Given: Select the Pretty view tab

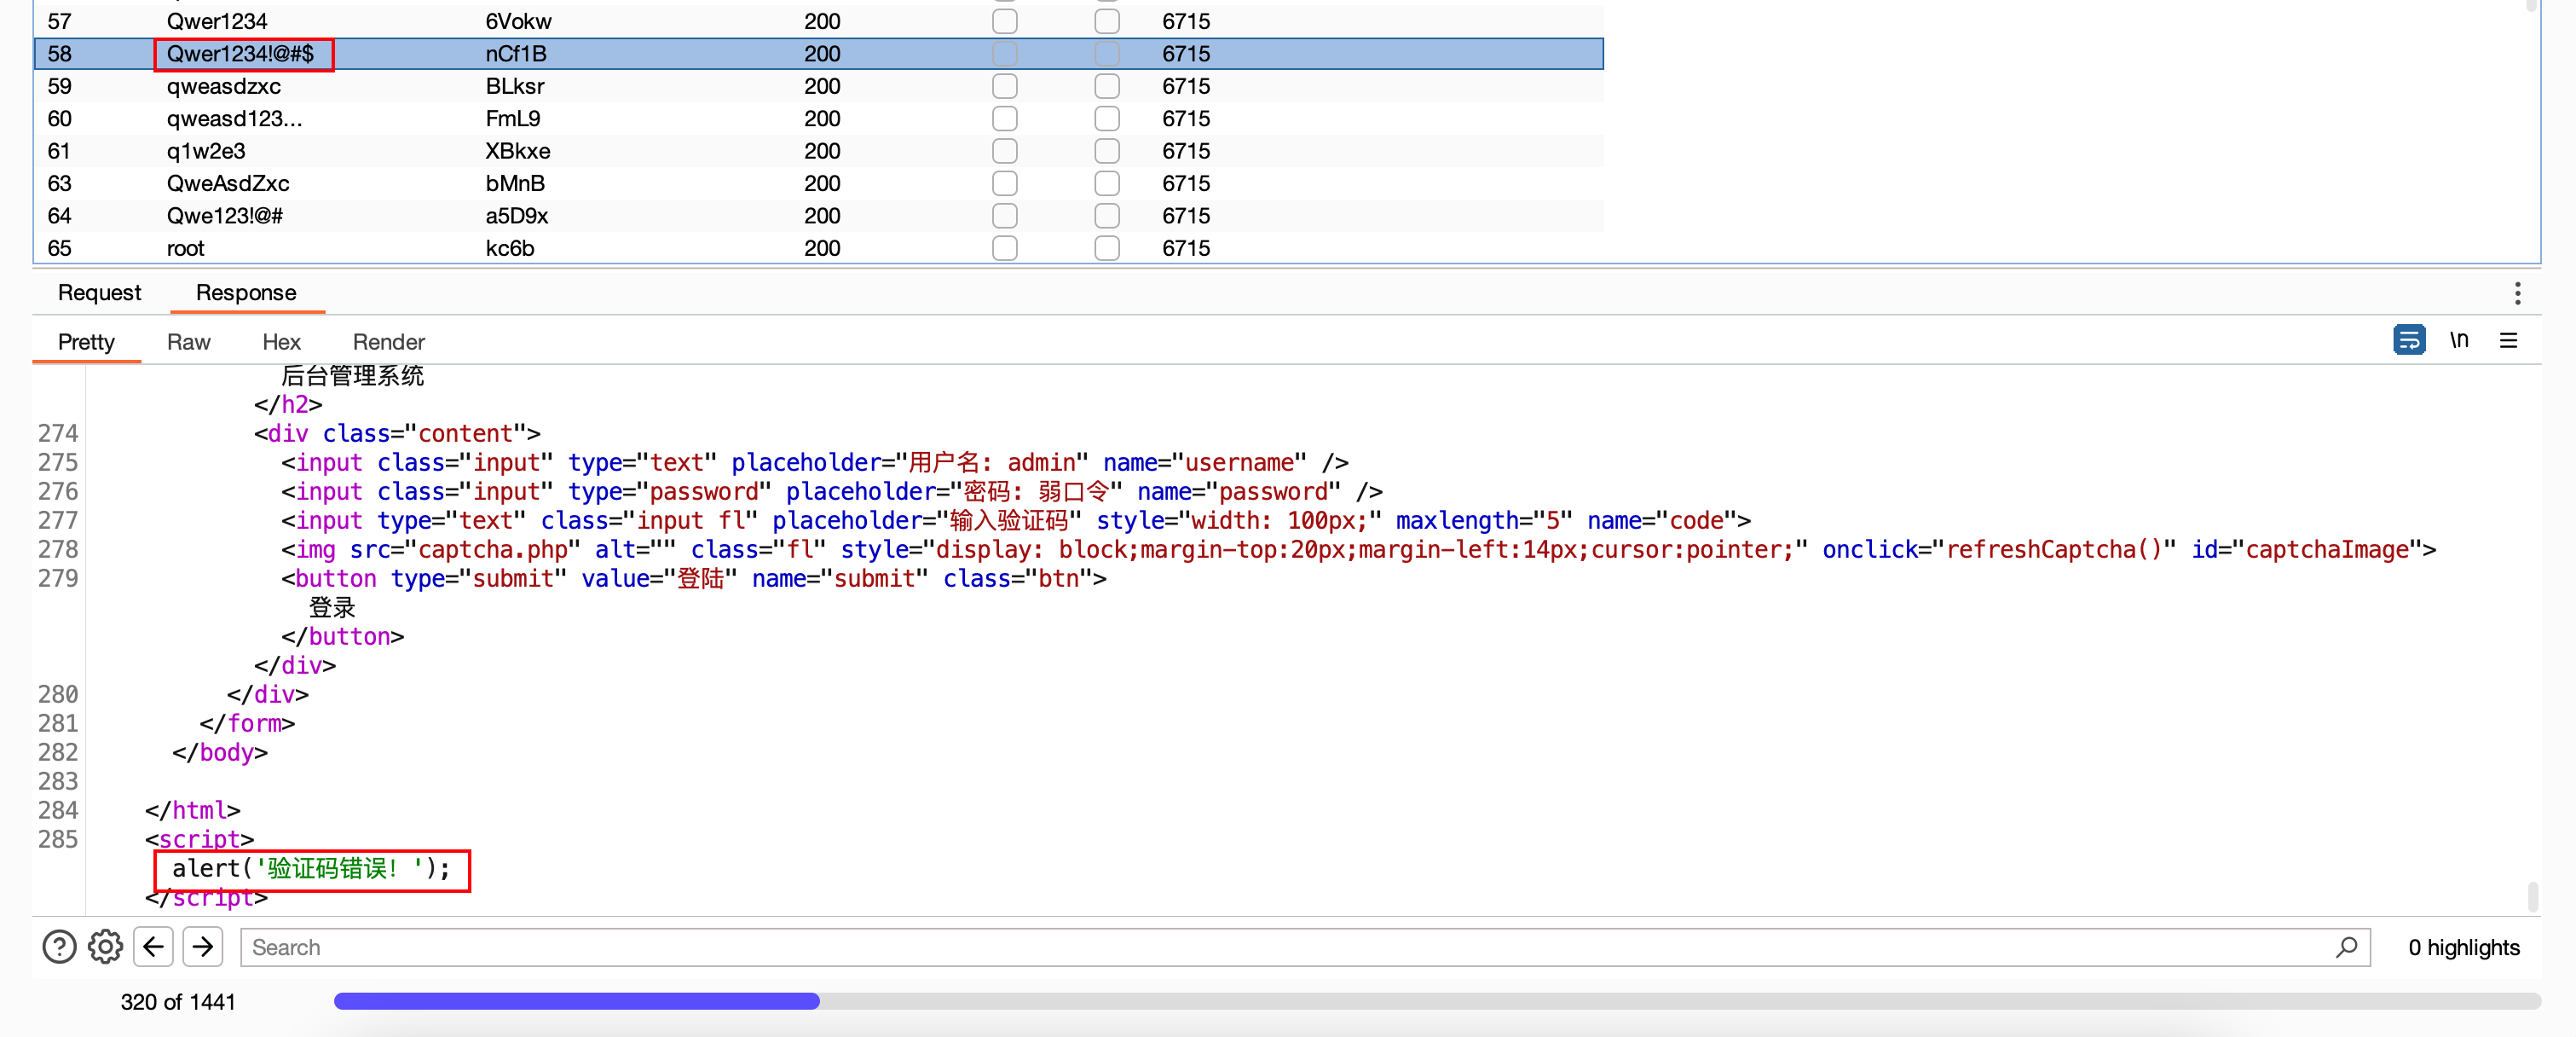Looking at the screenshot, I should pos(86,342).
